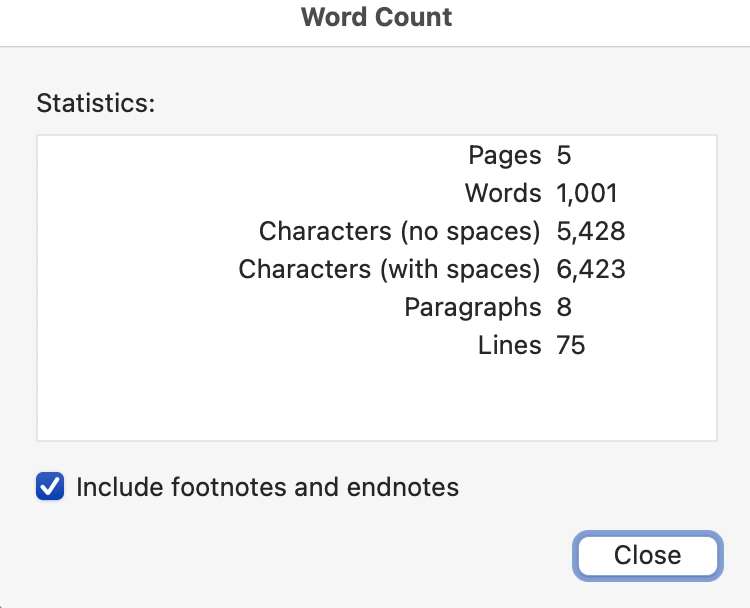Click the Close button
Screen dimensions: 750x608
point(647,555)
